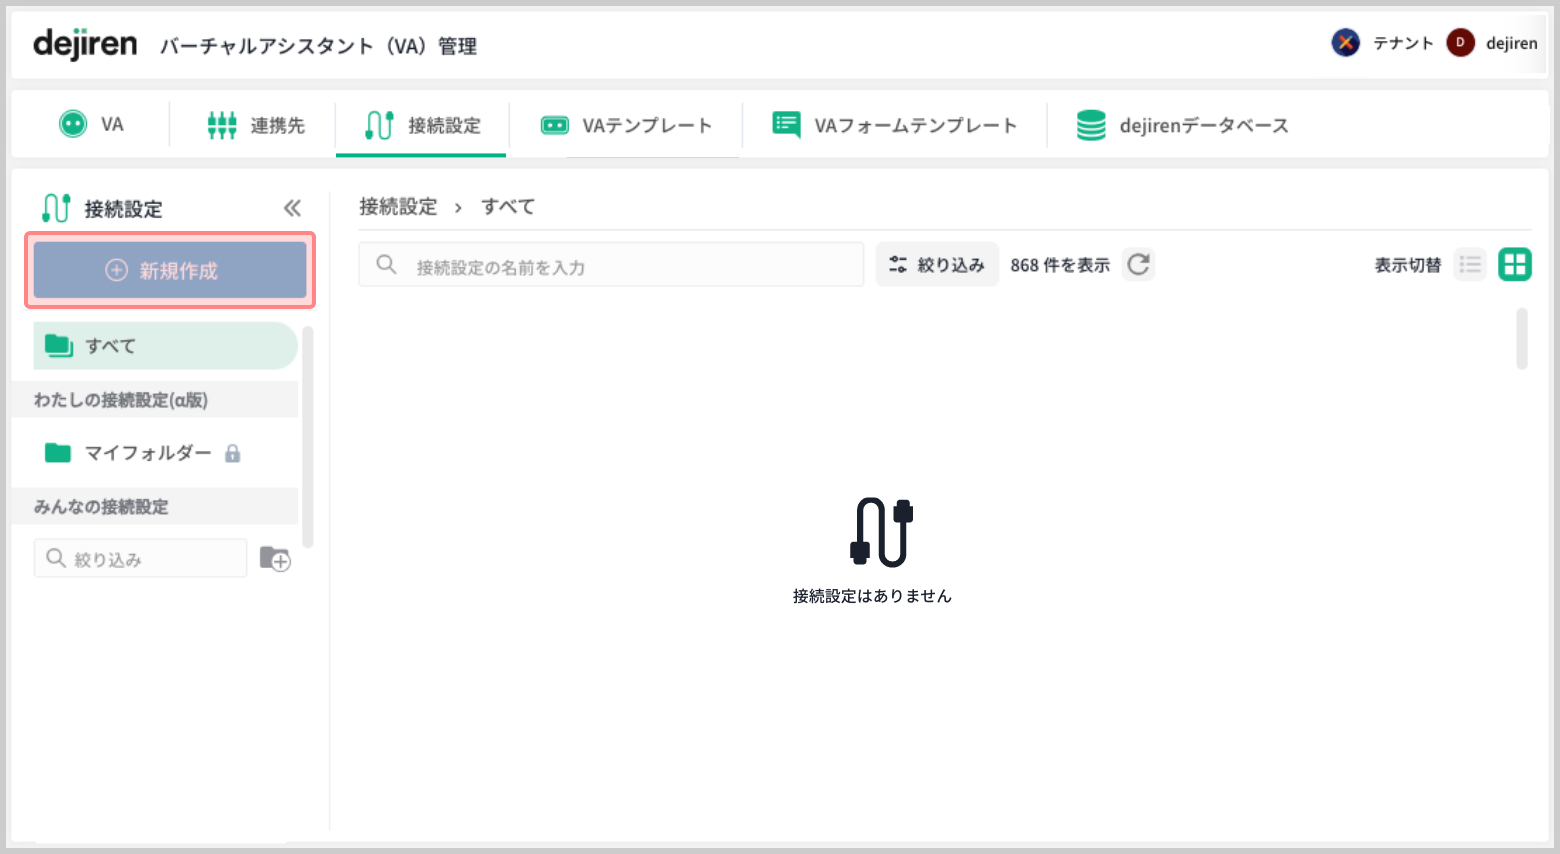The width and height of the screenshot is (1560, 854).
Task: Open the VA tab
Action: pyautogui.click(x=91, y=124)
